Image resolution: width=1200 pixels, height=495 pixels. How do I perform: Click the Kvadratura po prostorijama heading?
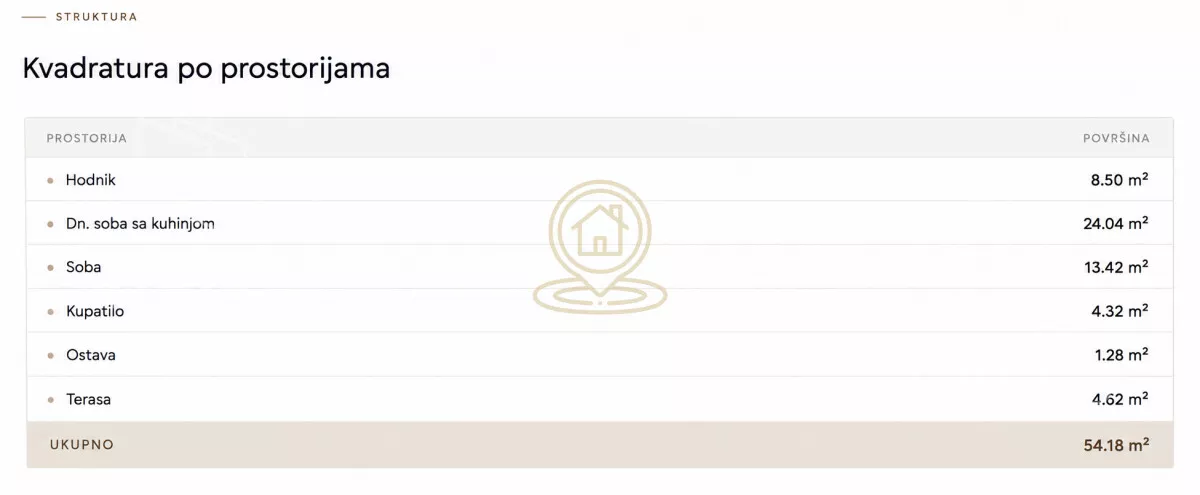pos(206,69)
